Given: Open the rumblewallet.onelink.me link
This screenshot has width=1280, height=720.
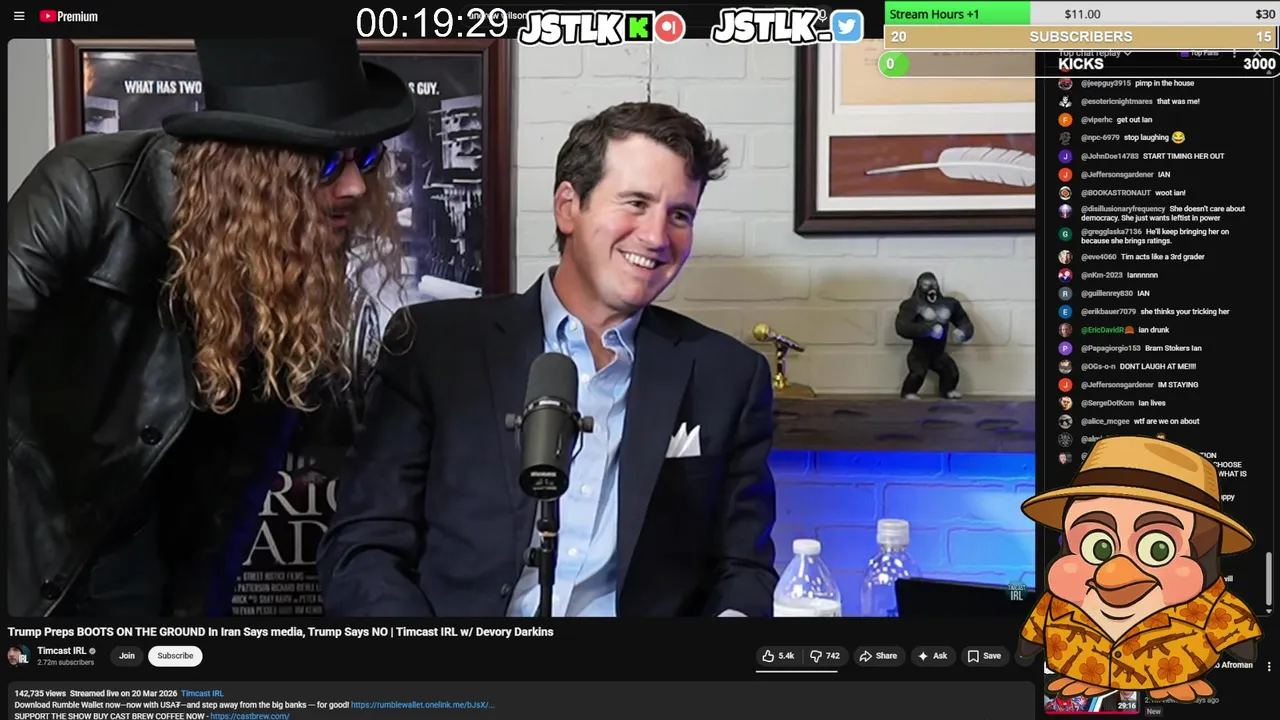Looking at the screenshot, I should pyautogui.click(x=422, y=705).
